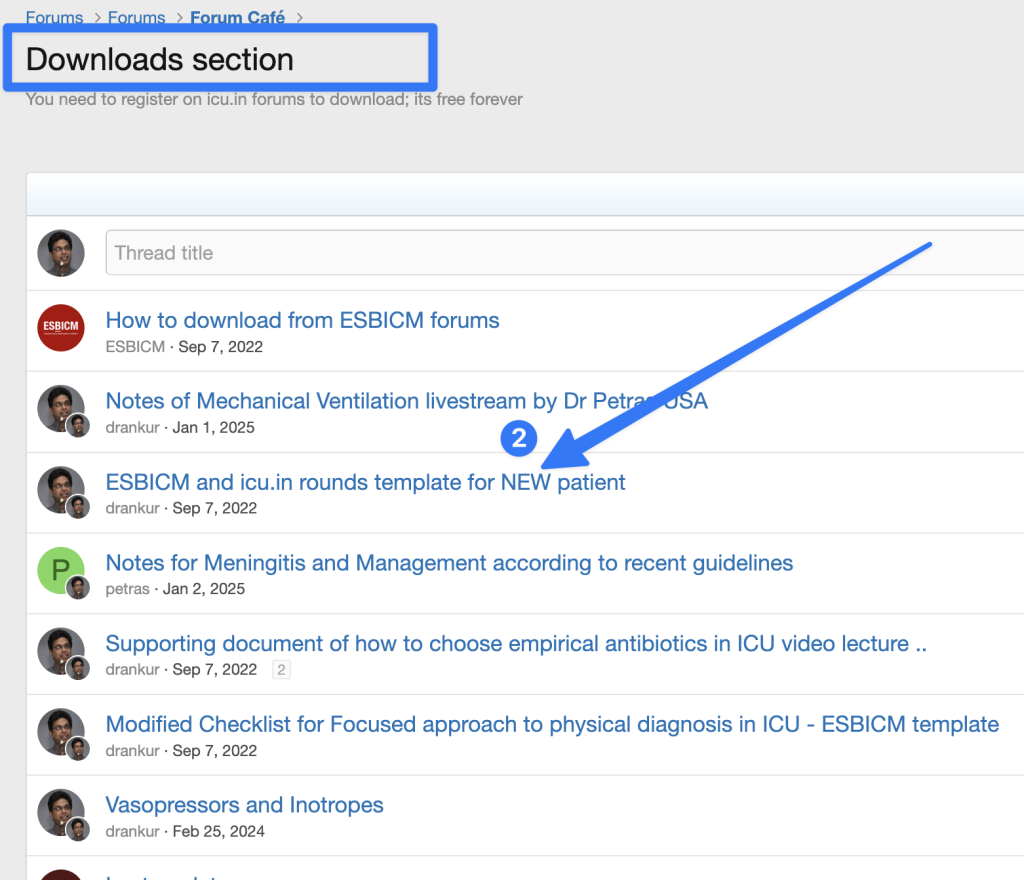Screen dimensions: 1024x880
Task: Open the Vasopressors and Inotropes thread
Action: [244, 805]
